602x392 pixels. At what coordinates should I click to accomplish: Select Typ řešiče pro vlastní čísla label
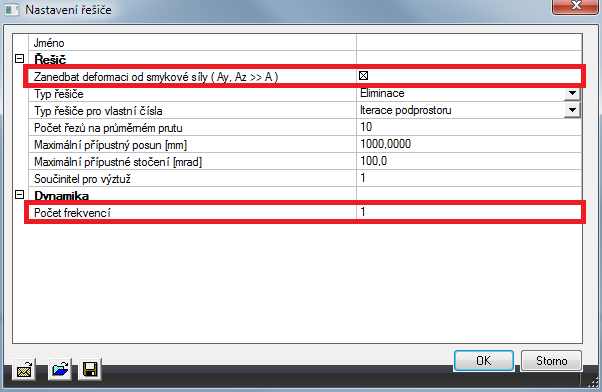click(98, 111)
